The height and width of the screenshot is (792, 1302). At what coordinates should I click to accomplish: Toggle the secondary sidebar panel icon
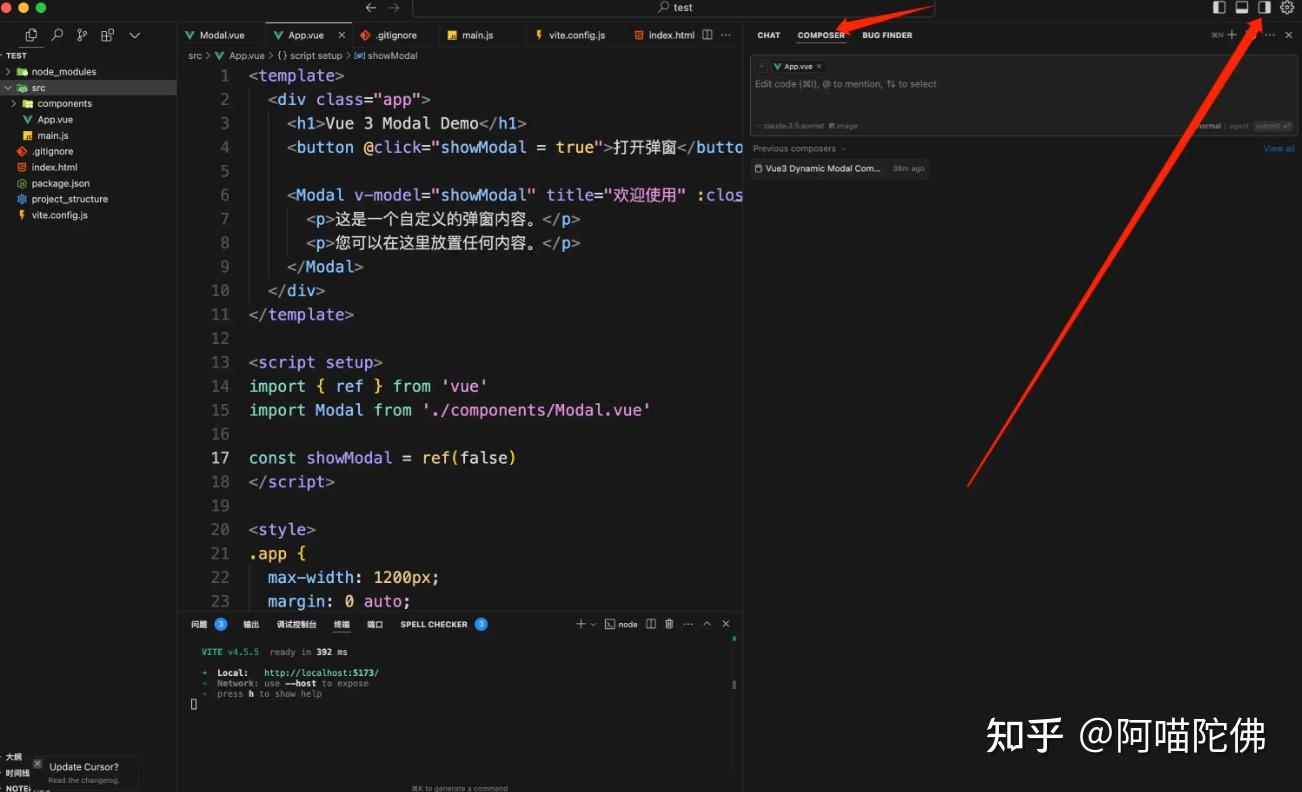coord(1262,7)
